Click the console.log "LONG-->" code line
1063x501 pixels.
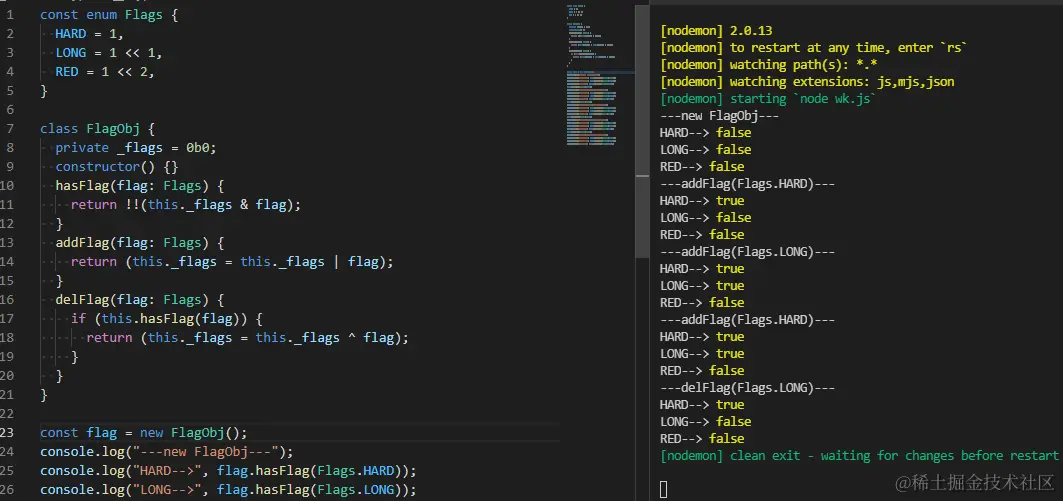(x=228, y=489)
